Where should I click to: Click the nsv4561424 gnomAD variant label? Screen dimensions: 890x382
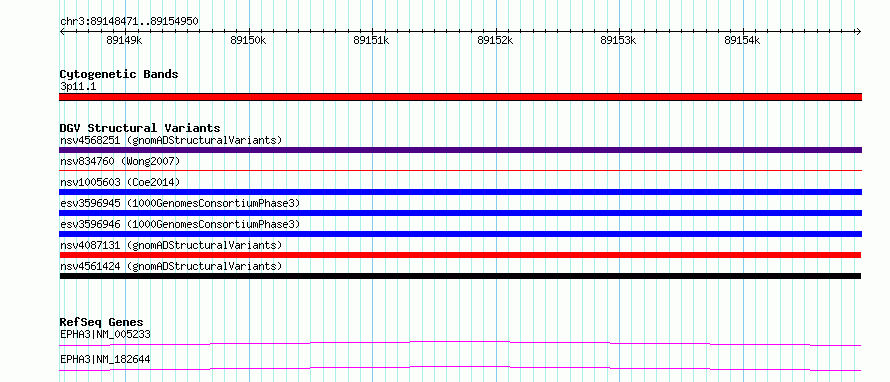tap(171, 266)
